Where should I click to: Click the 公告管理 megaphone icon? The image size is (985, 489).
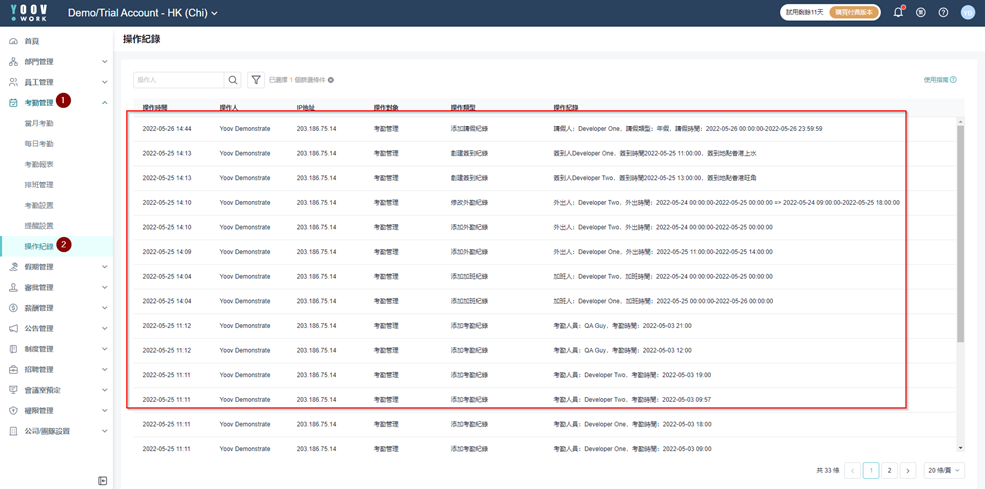13,328
